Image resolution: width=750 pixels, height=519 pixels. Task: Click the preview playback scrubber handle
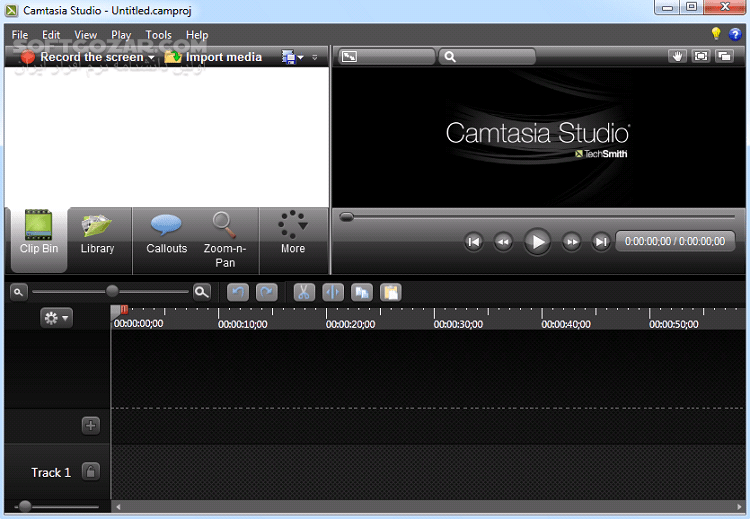coord(346,217)
